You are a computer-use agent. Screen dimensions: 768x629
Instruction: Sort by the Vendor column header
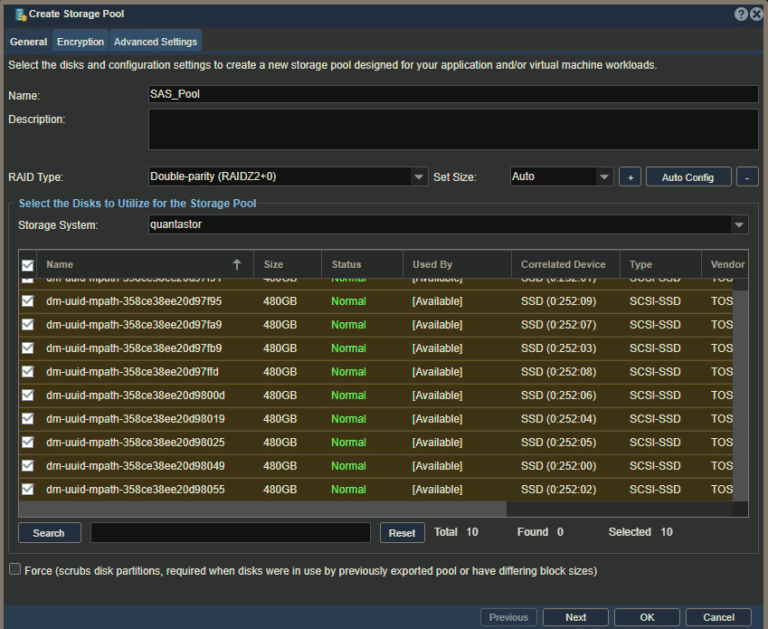click(725, 265)
